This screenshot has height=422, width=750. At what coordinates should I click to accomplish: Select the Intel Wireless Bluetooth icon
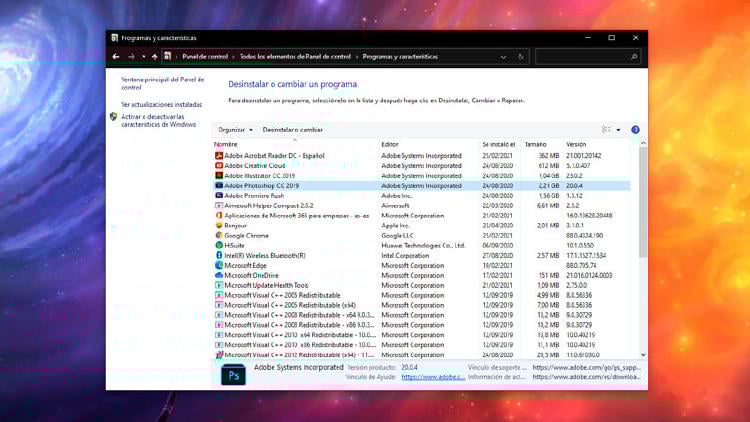[x=219, y=255]
